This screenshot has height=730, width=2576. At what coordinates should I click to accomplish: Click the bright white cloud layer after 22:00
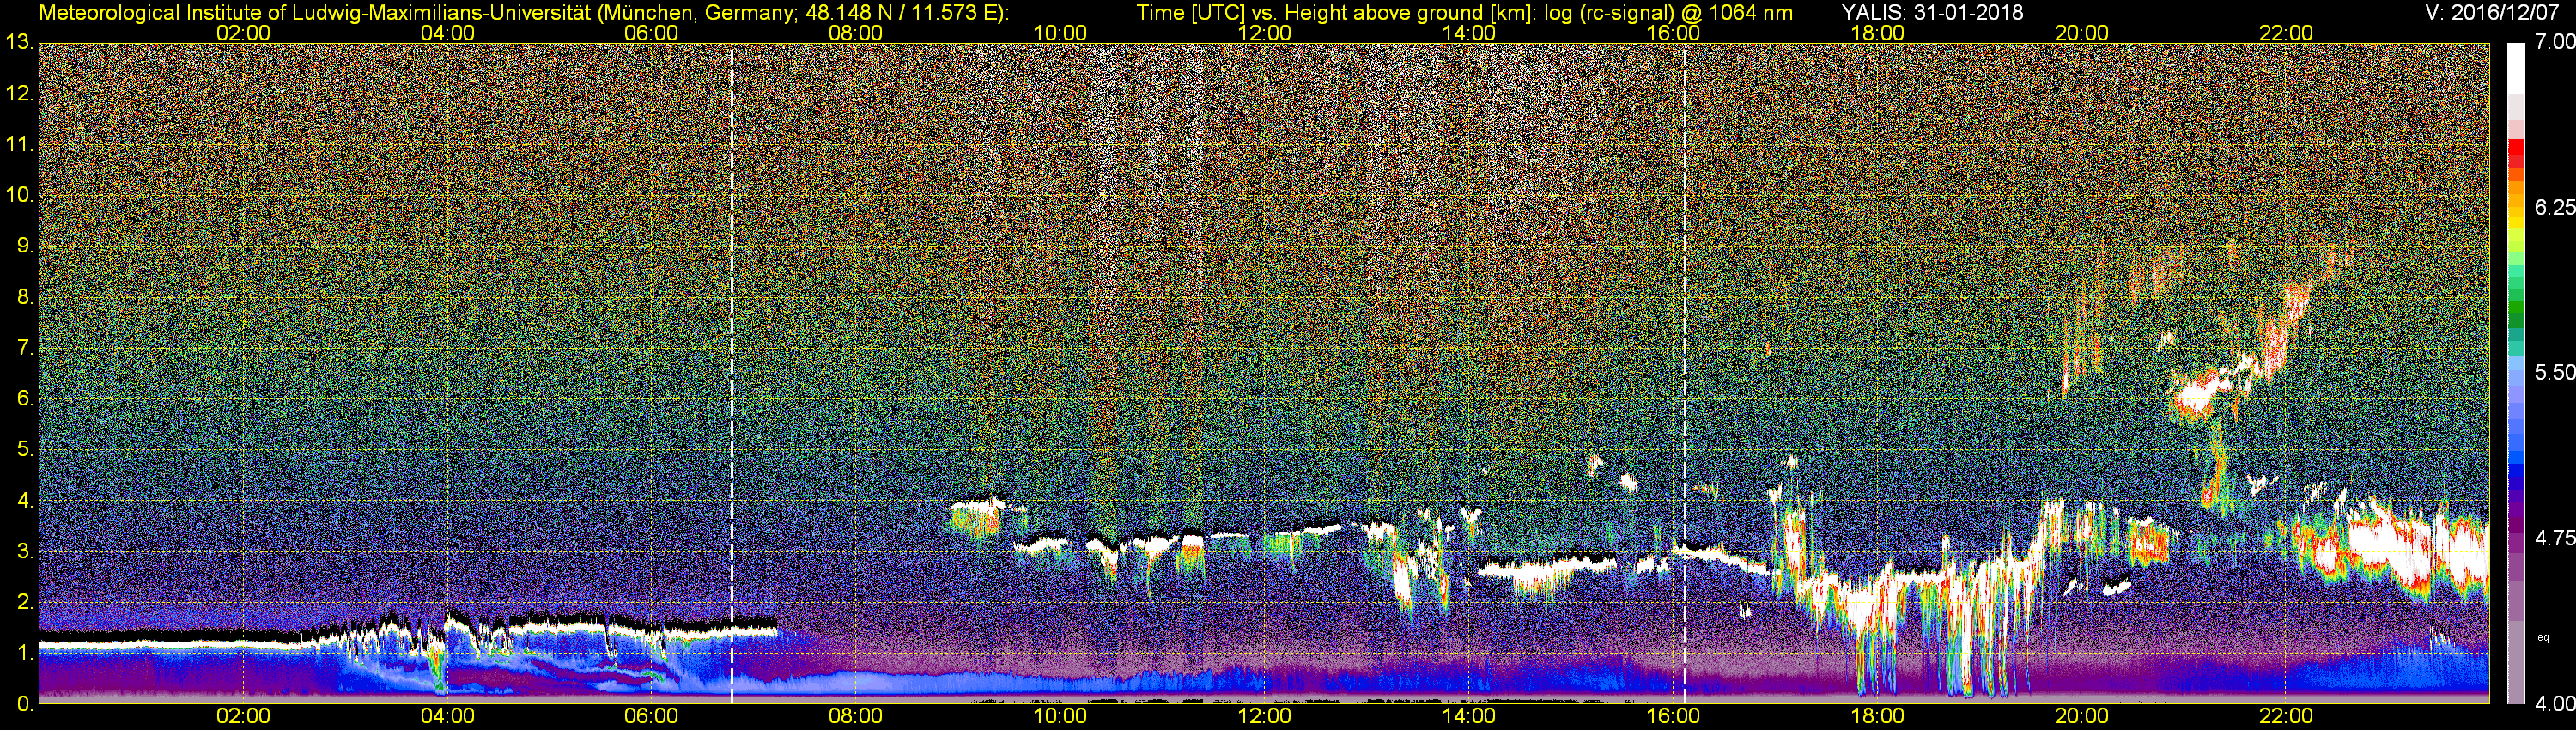(2400, 550)
